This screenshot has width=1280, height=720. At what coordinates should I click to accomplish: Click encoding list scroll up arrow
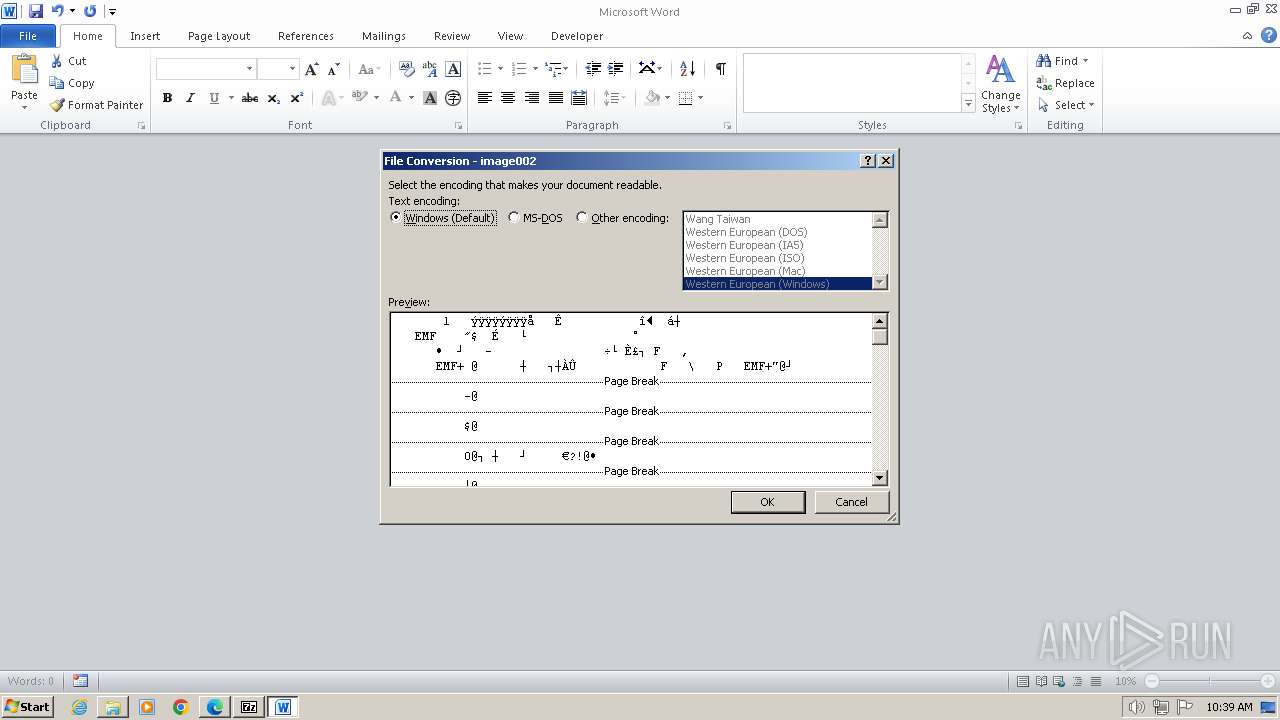click(x=880, y=220)
